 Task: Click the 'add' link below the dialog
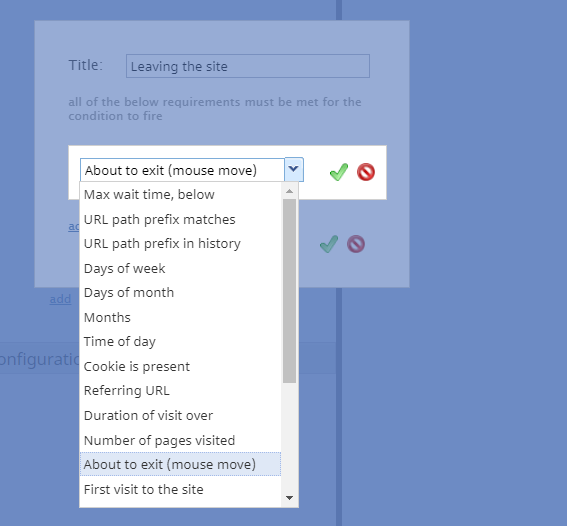click(x=60, y=299)
